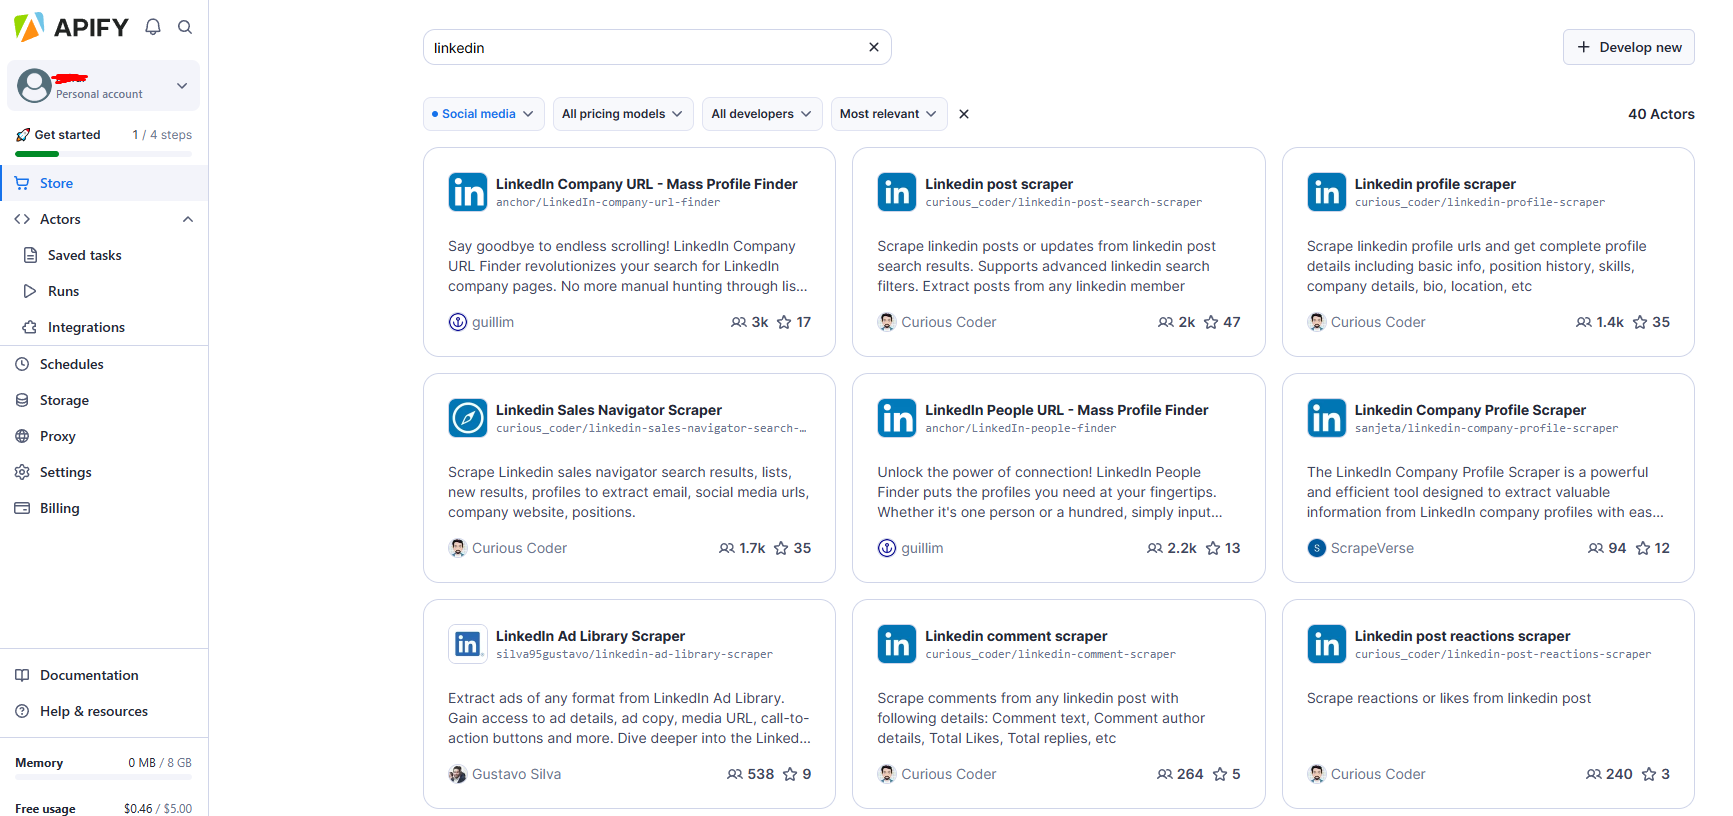Click Gustavo Silva developer avatar
Screen dimensions: 1733x816
point(457,774)
